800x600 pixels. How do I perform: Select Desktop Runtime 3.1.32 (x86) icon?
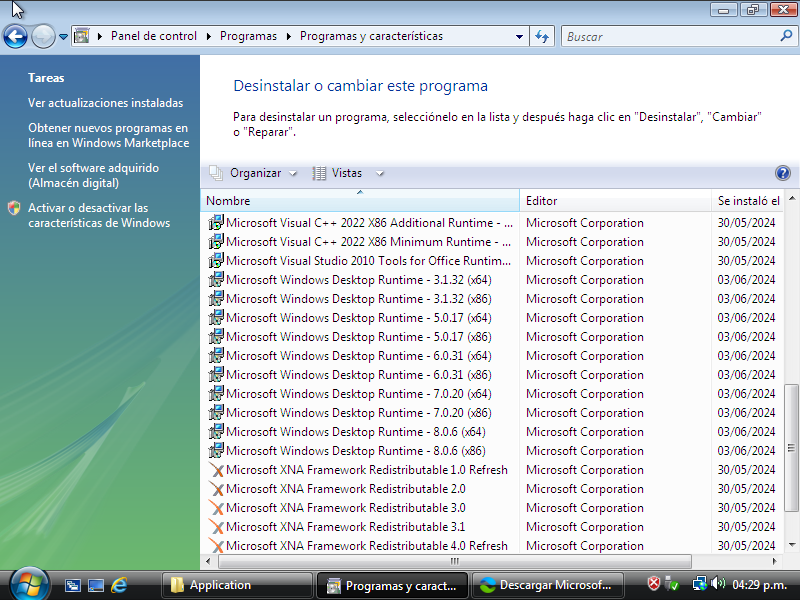[x=216, y=299]
